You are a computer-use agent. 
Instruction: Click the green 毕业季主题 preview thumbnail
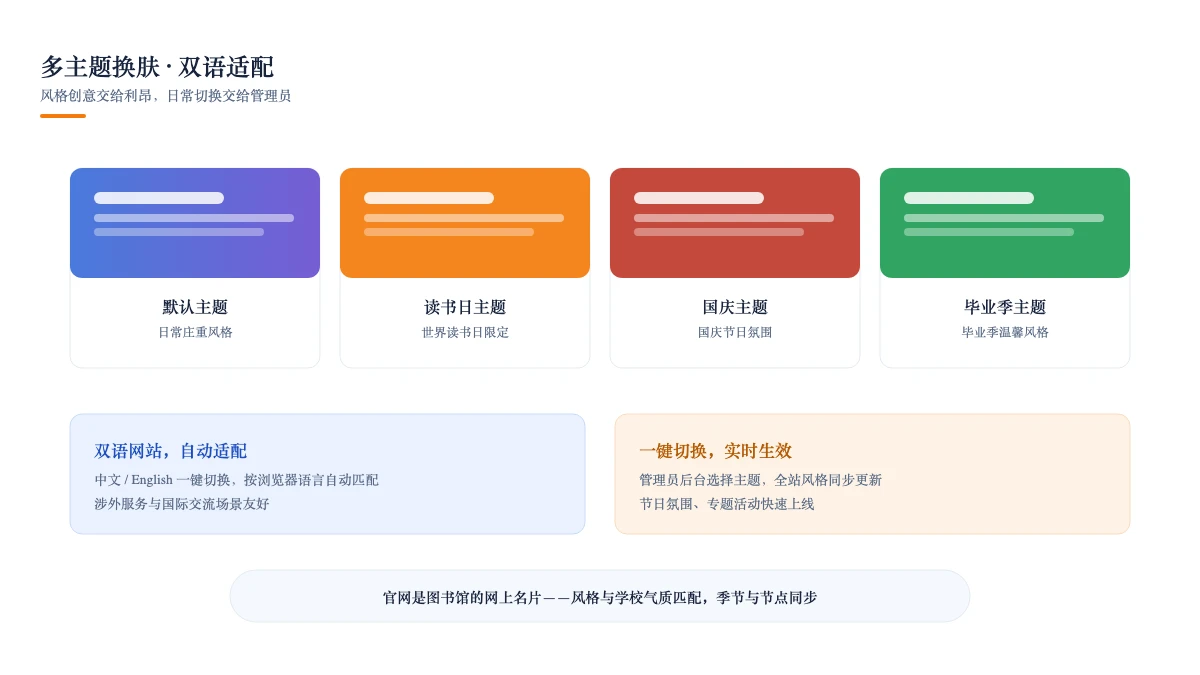(1005, 223)
